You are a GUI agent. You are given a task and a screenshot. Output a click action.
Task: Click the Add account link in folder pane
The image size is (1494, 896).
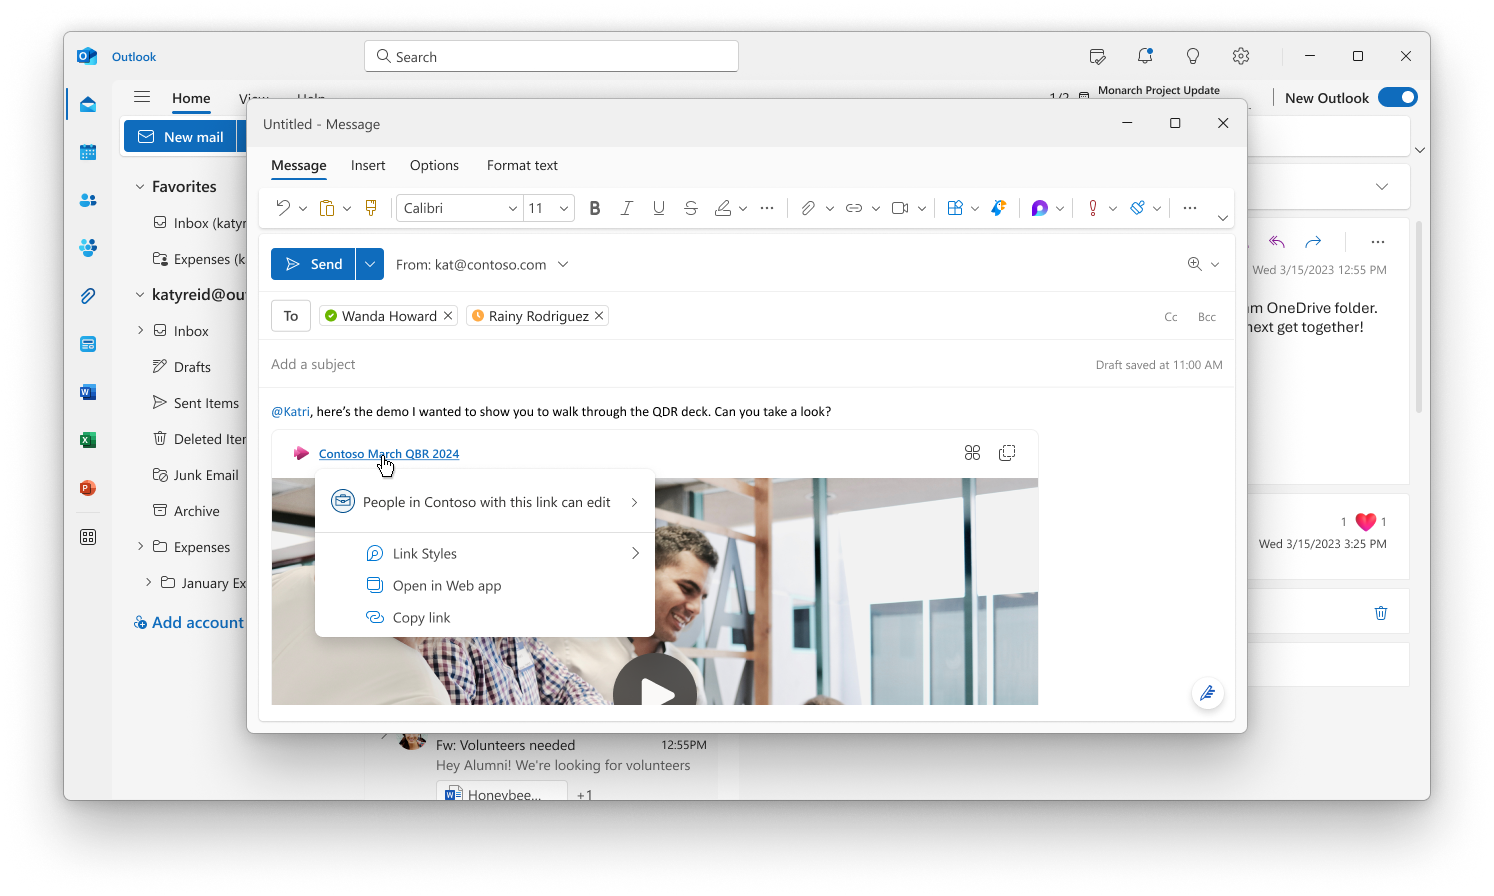pyautogui.click(x=189, y=622)
